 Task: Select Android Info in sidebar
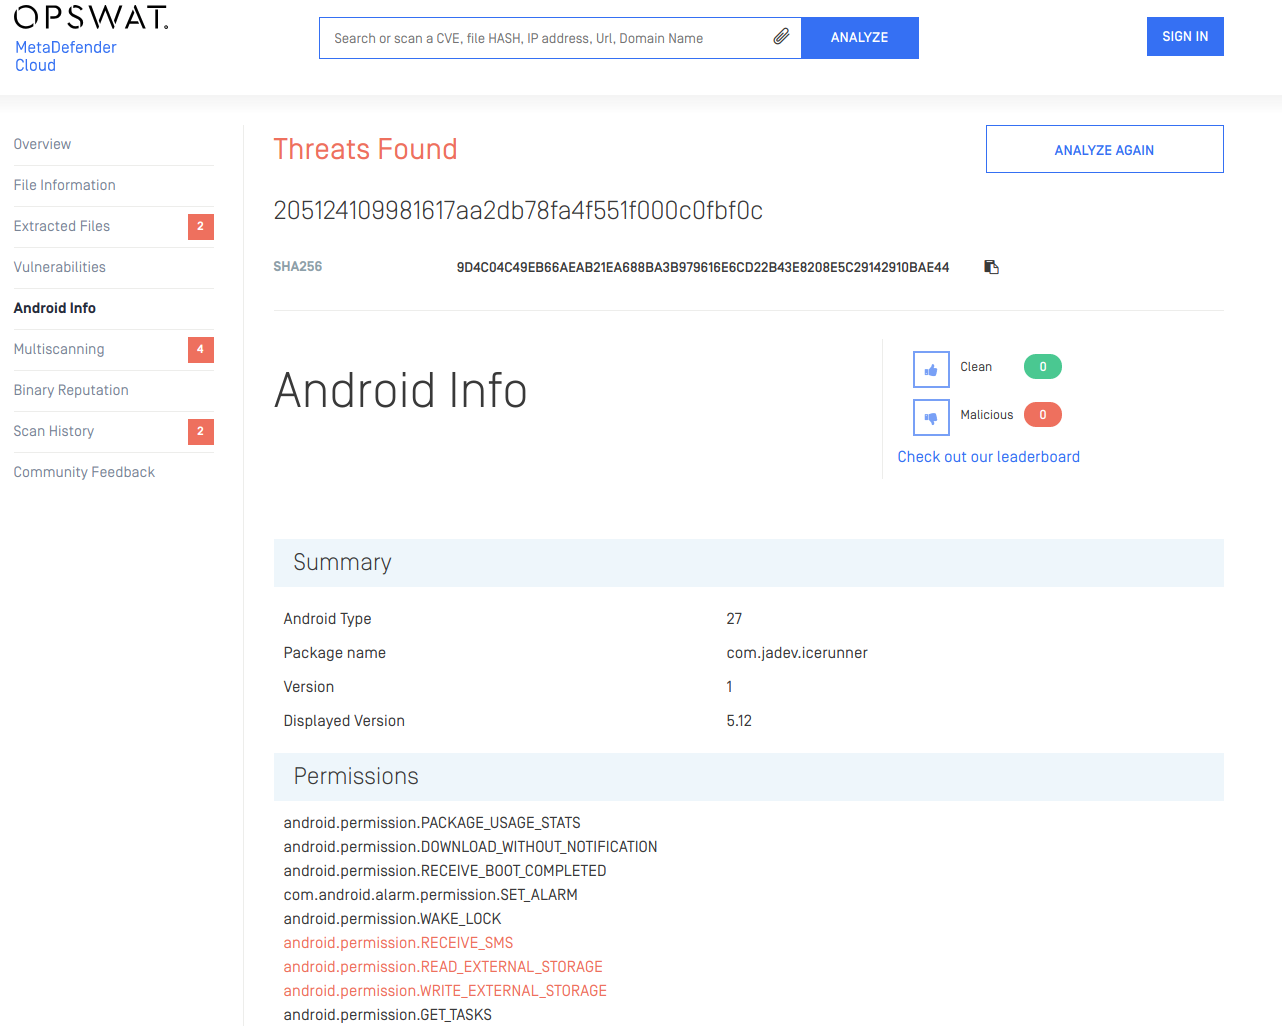pos(55,308)
